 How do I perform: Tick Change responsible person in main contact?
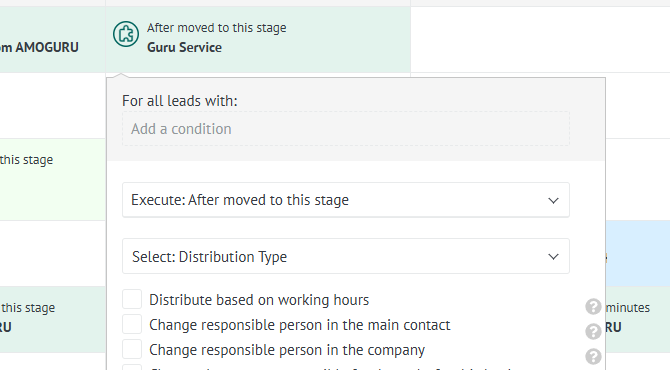pos(132,324)
